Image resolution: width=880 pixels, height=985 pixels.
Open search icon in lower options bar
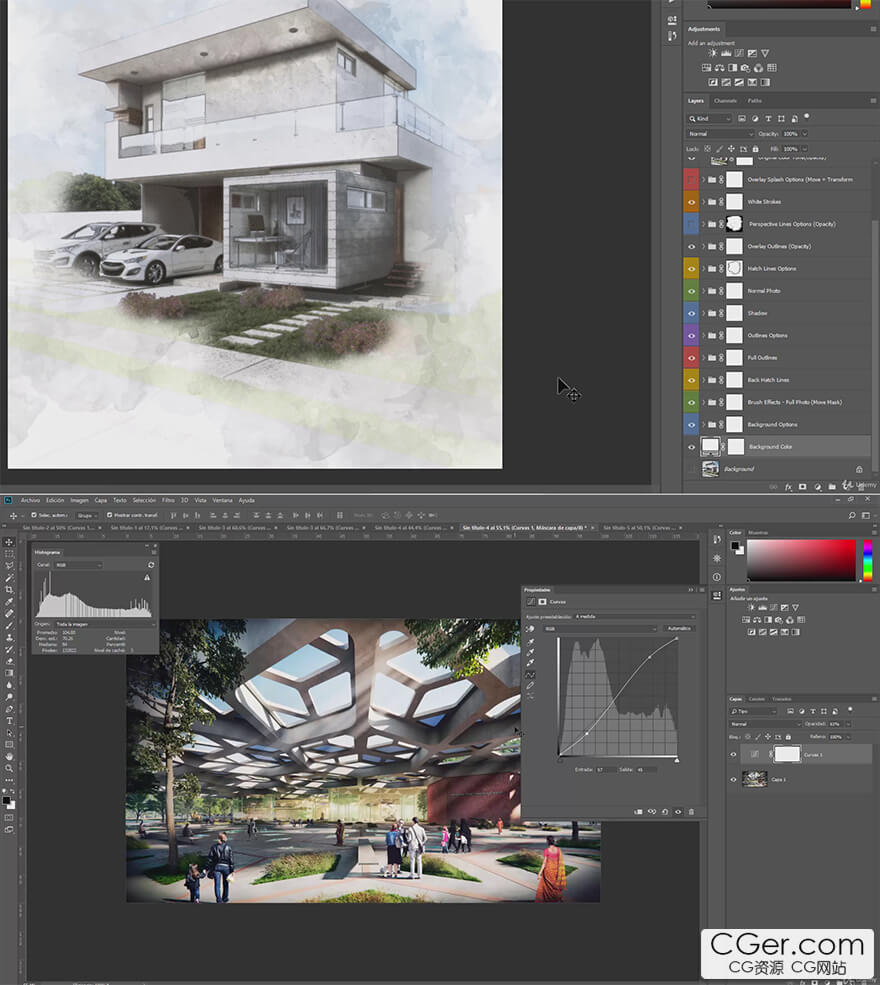(x=852, y=515)
